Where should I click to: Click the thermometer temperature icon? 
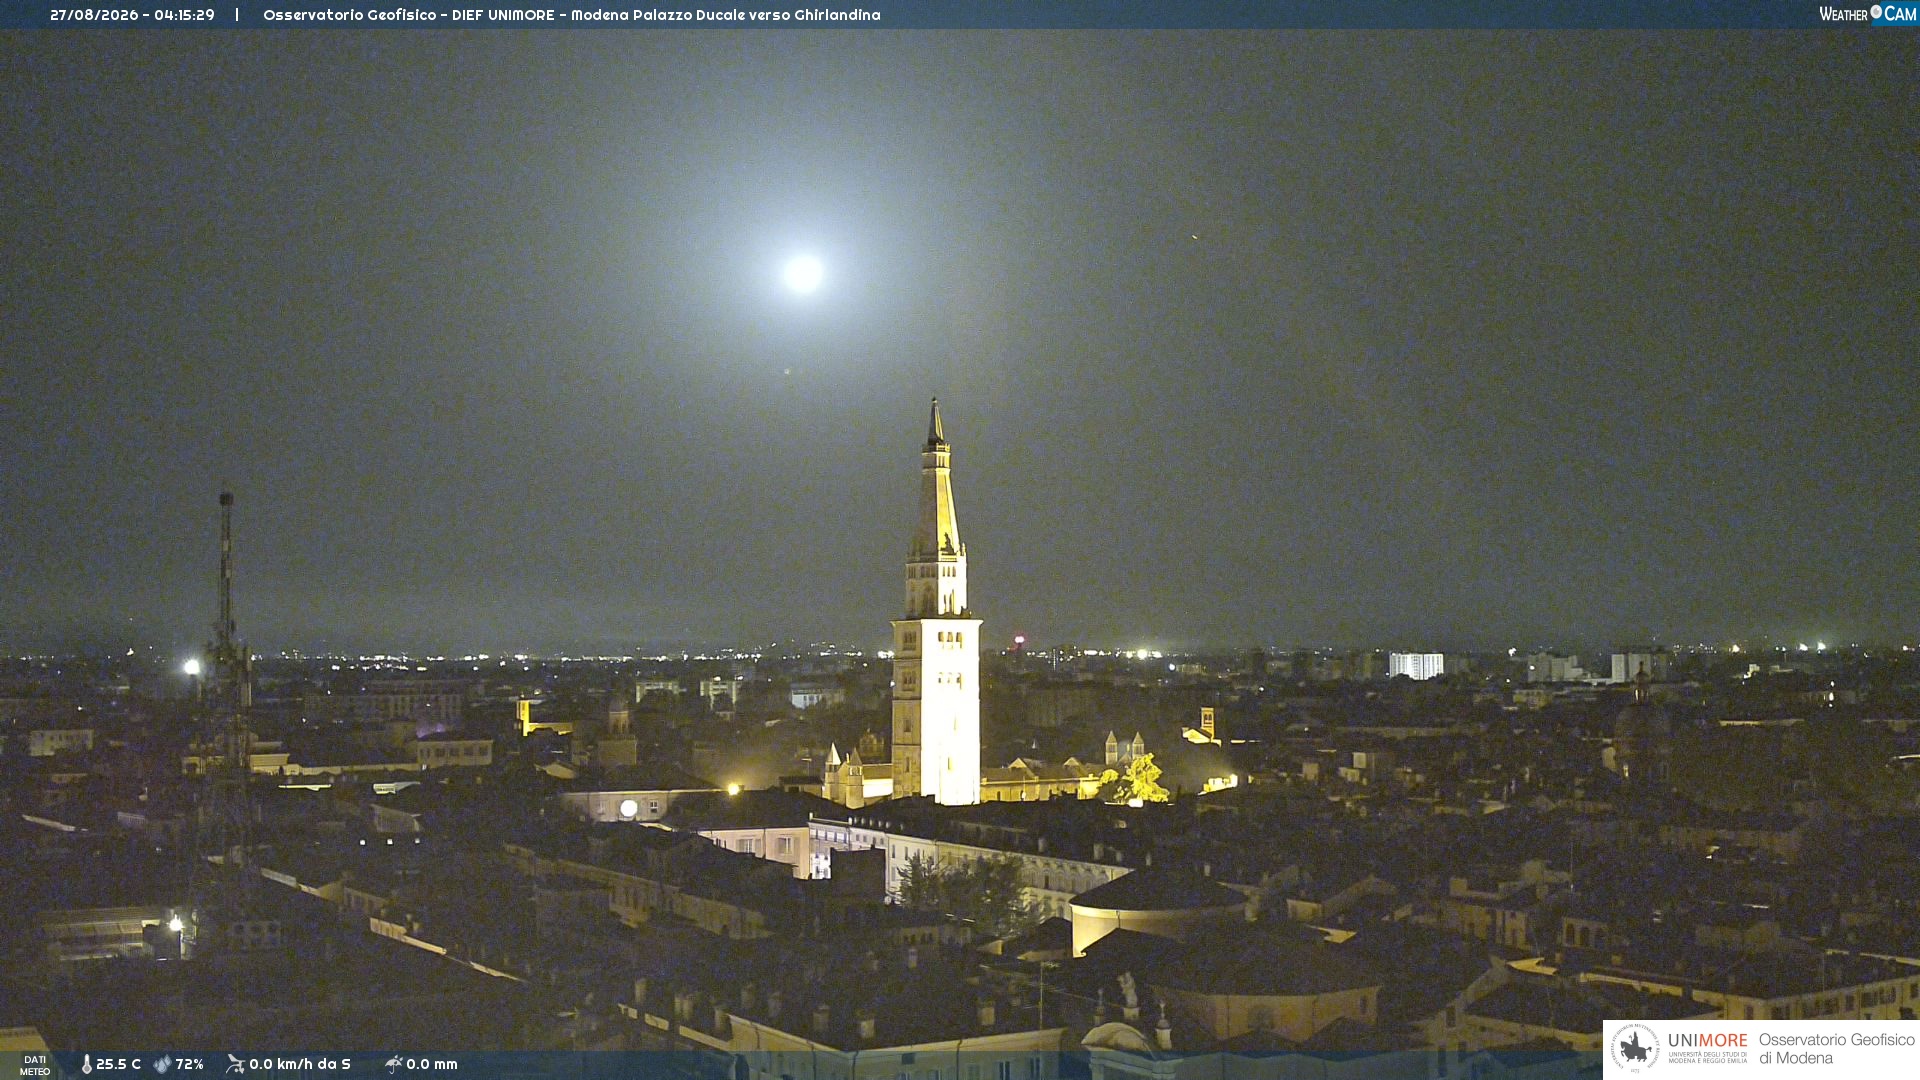tap(87, 1064)
